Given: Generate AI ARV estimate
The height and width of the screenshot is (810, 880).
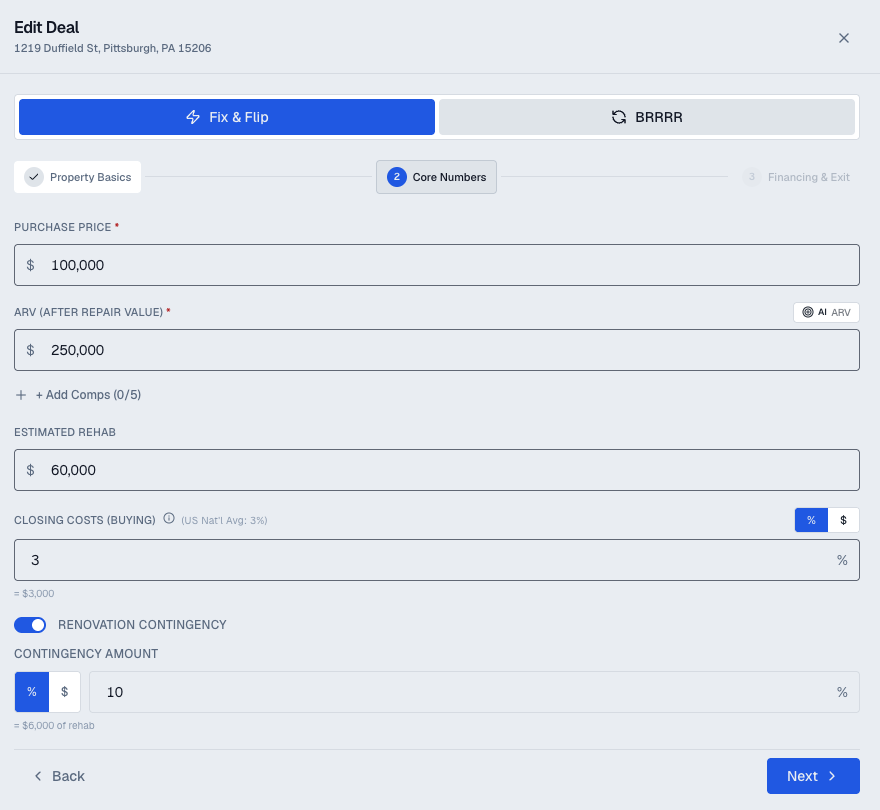Looking at the screenshot, I should click(826, 312).
